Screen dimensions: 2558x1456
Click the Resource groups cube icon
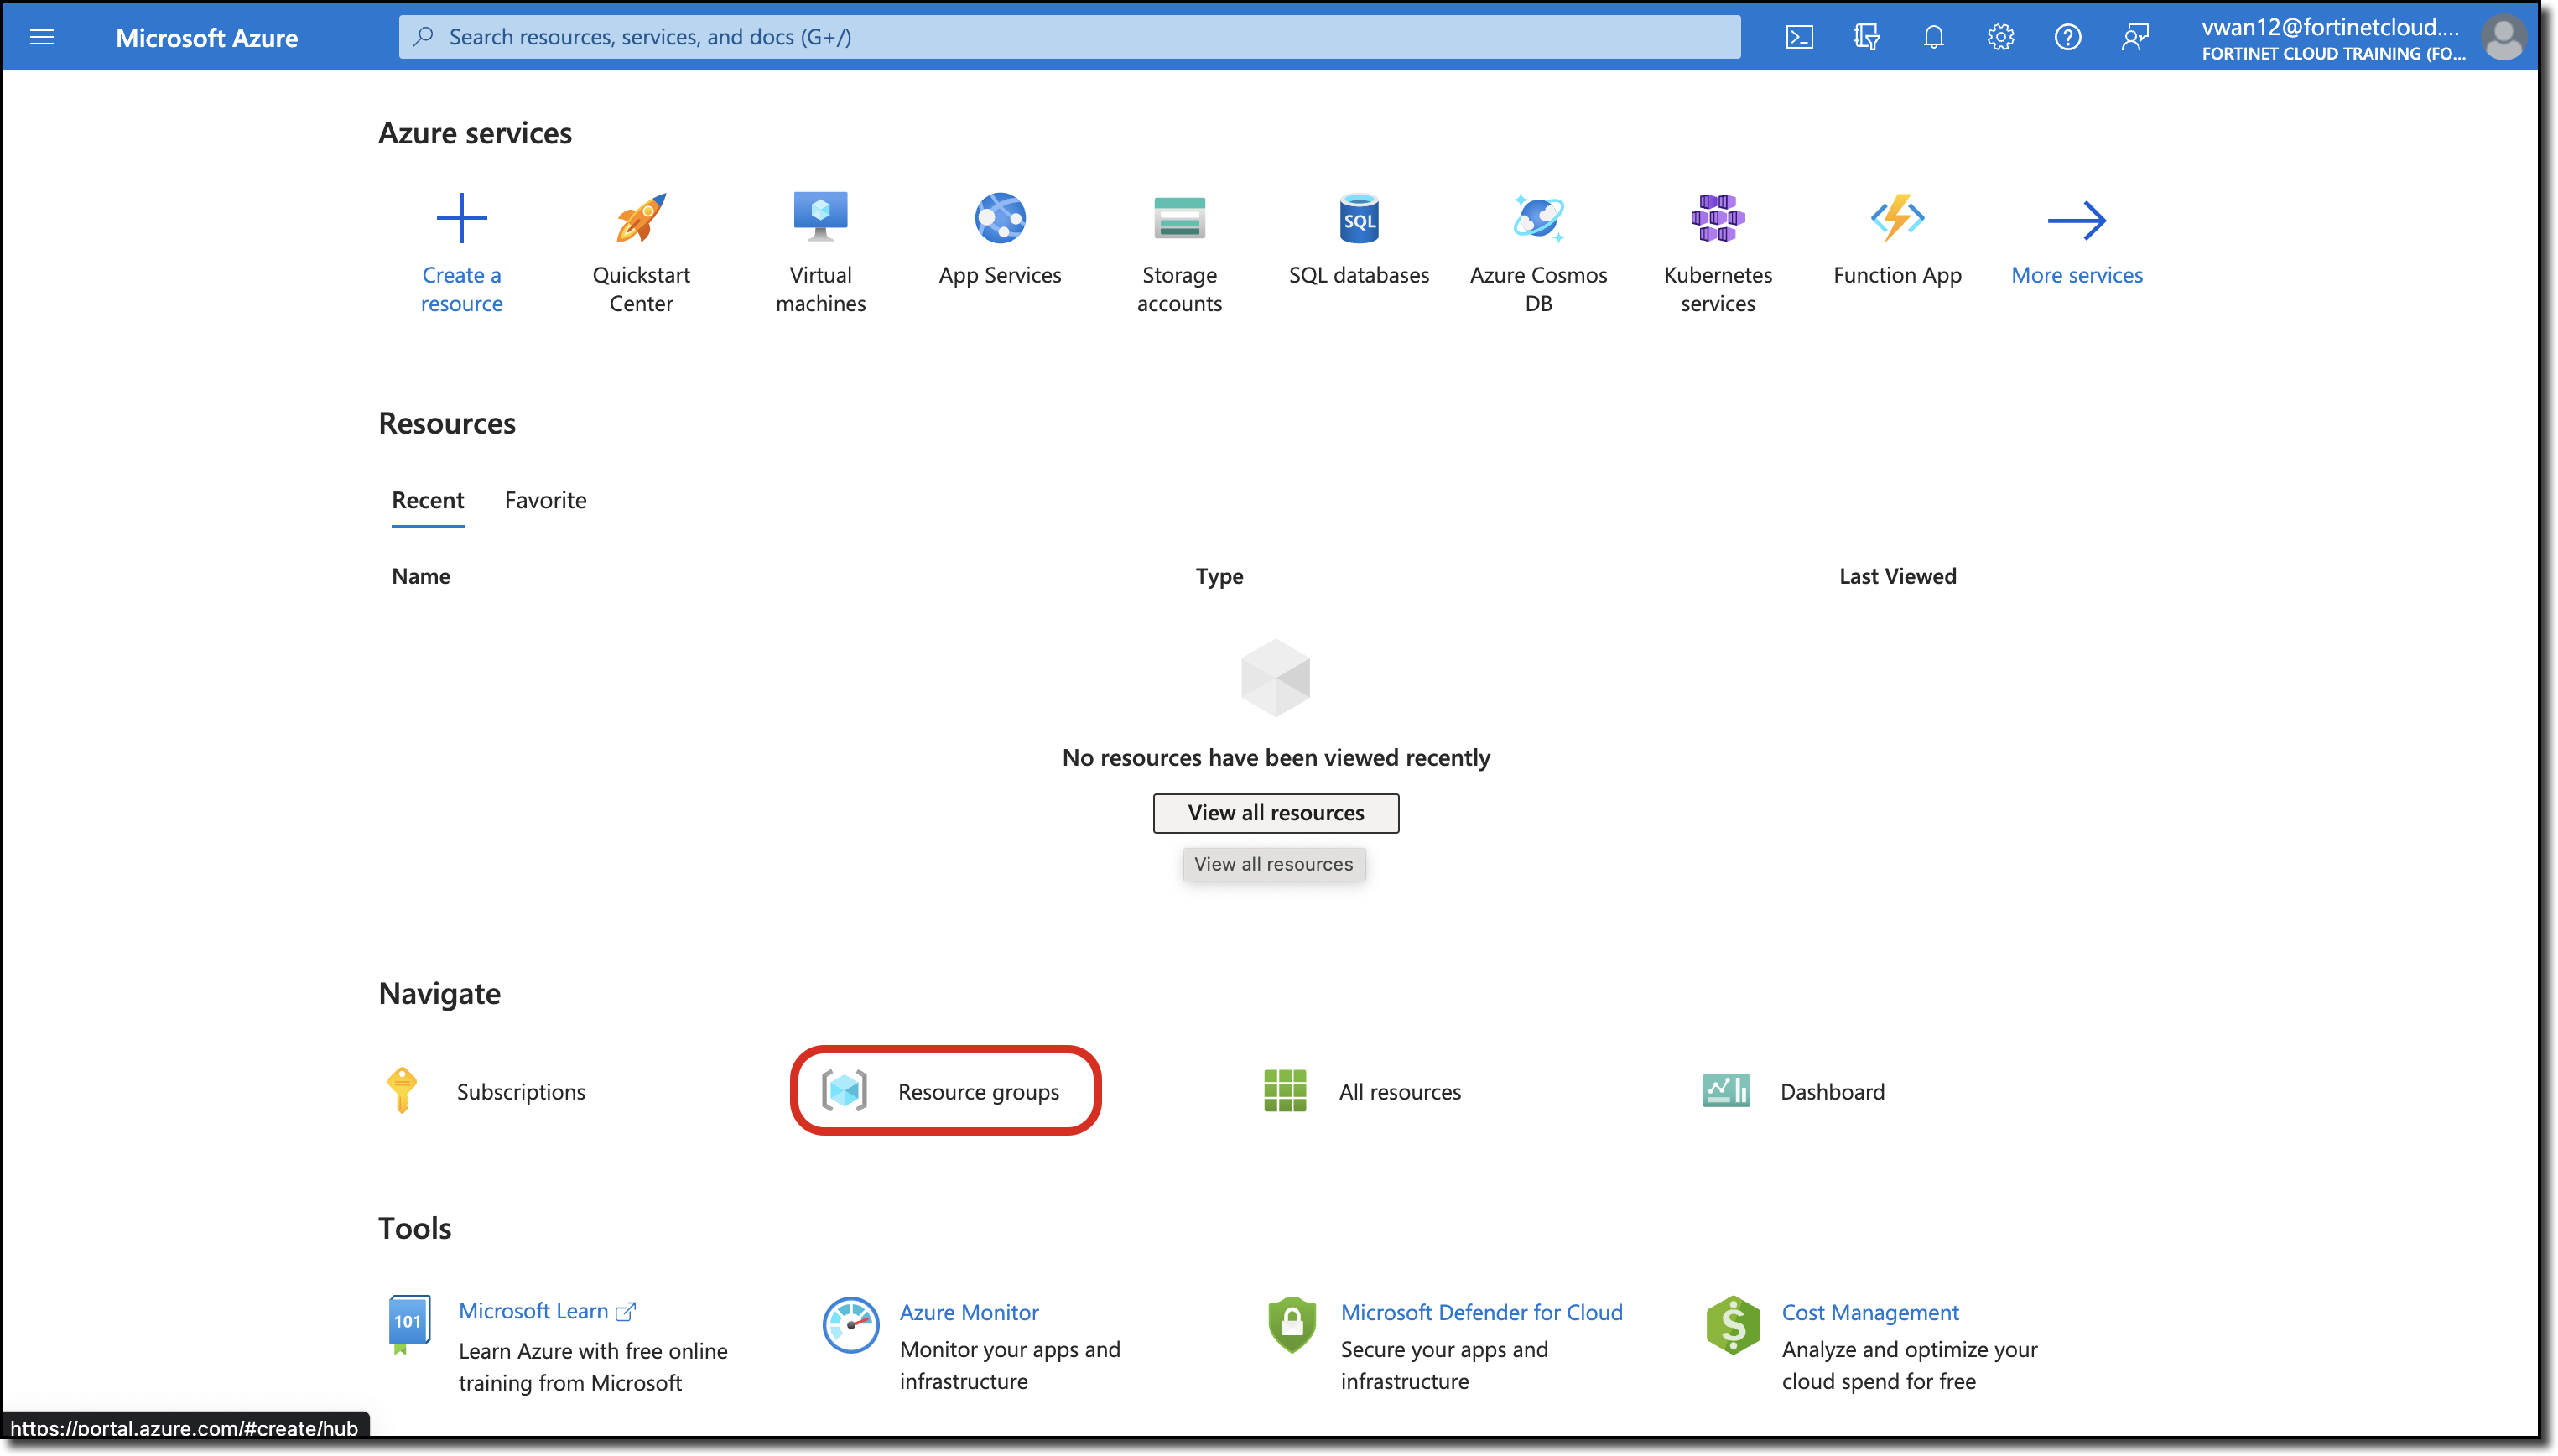point(844,1090)
